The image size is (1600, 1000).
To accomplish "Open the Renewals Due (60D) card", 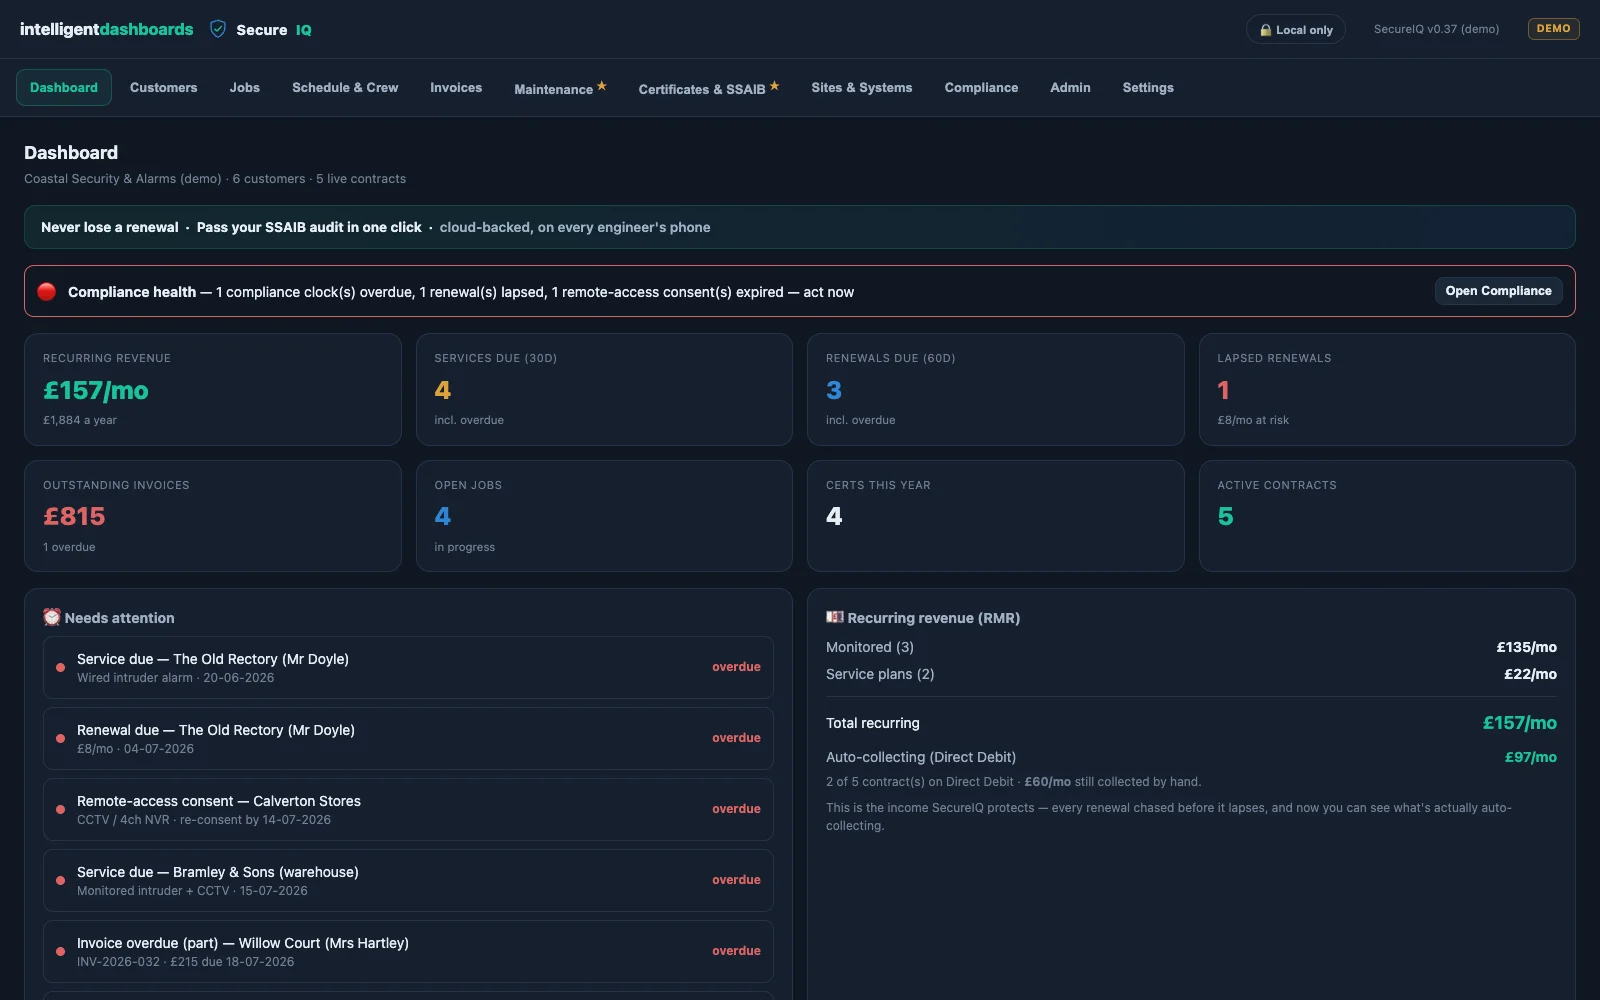I will 996,390.
